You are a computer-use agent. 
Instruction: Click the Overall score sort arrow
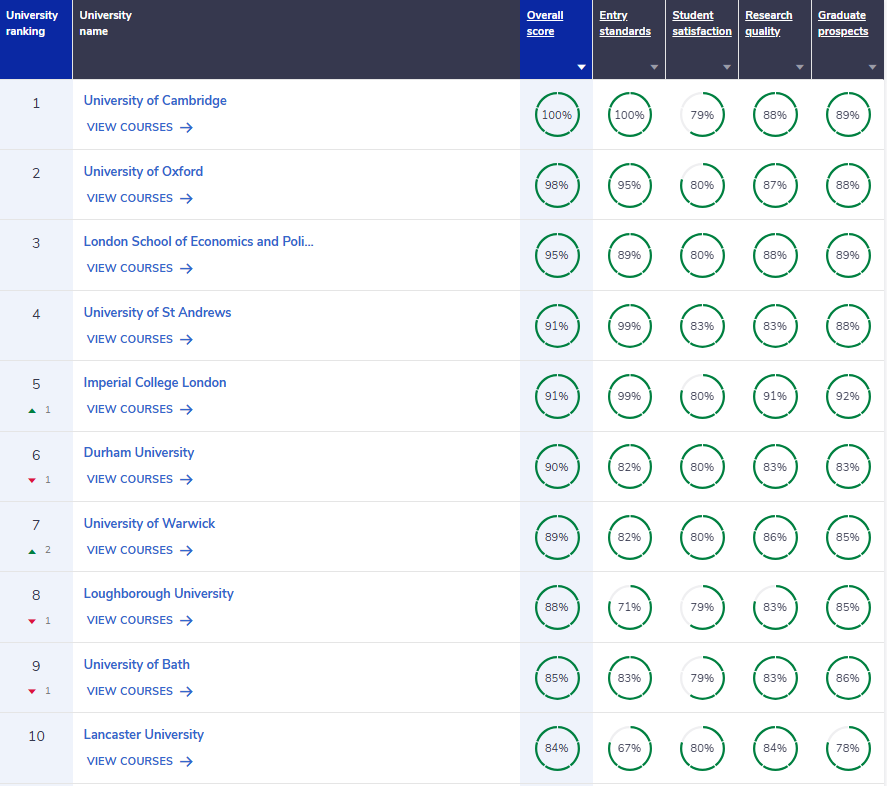(581, 67)
